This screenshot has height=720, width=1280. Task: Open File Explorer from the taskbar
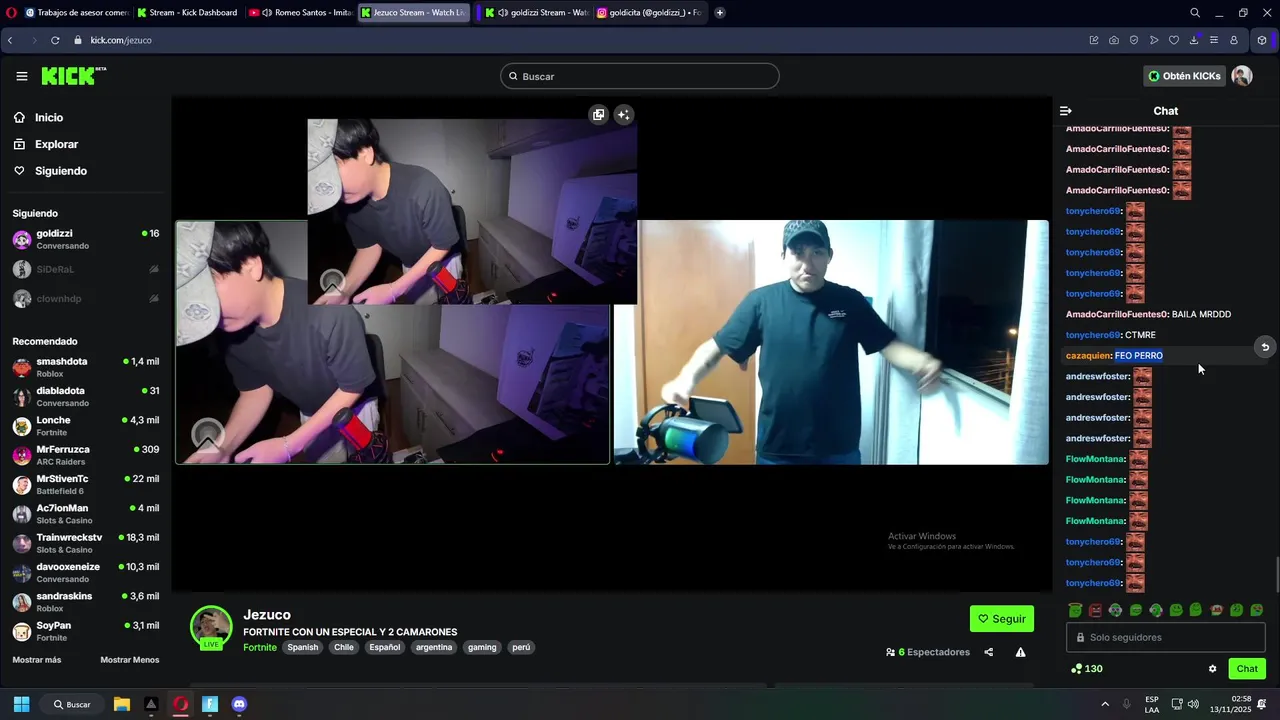[122, 704]
